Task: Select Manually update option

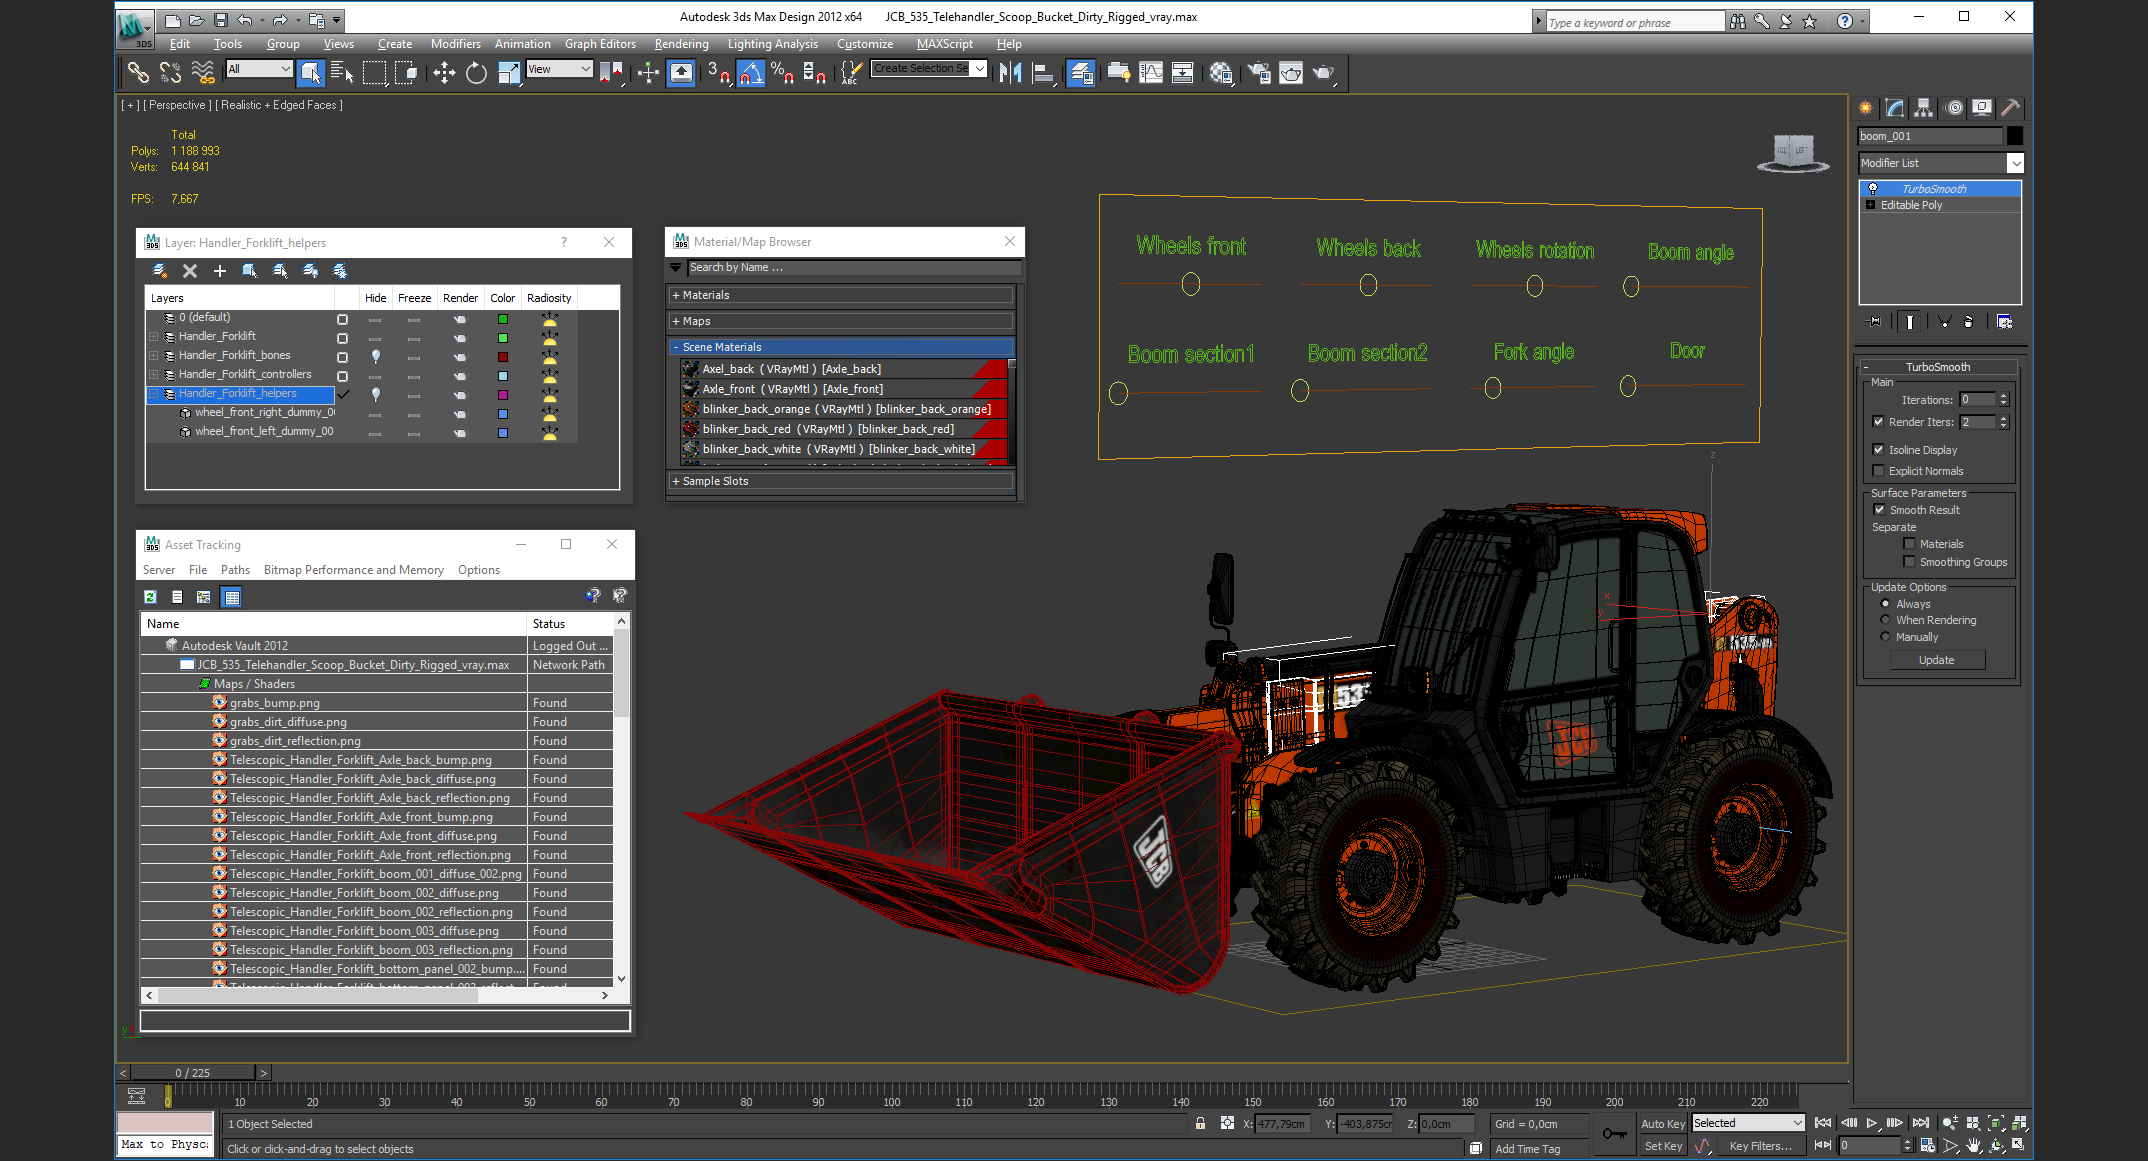Action: pos(1886,637)
